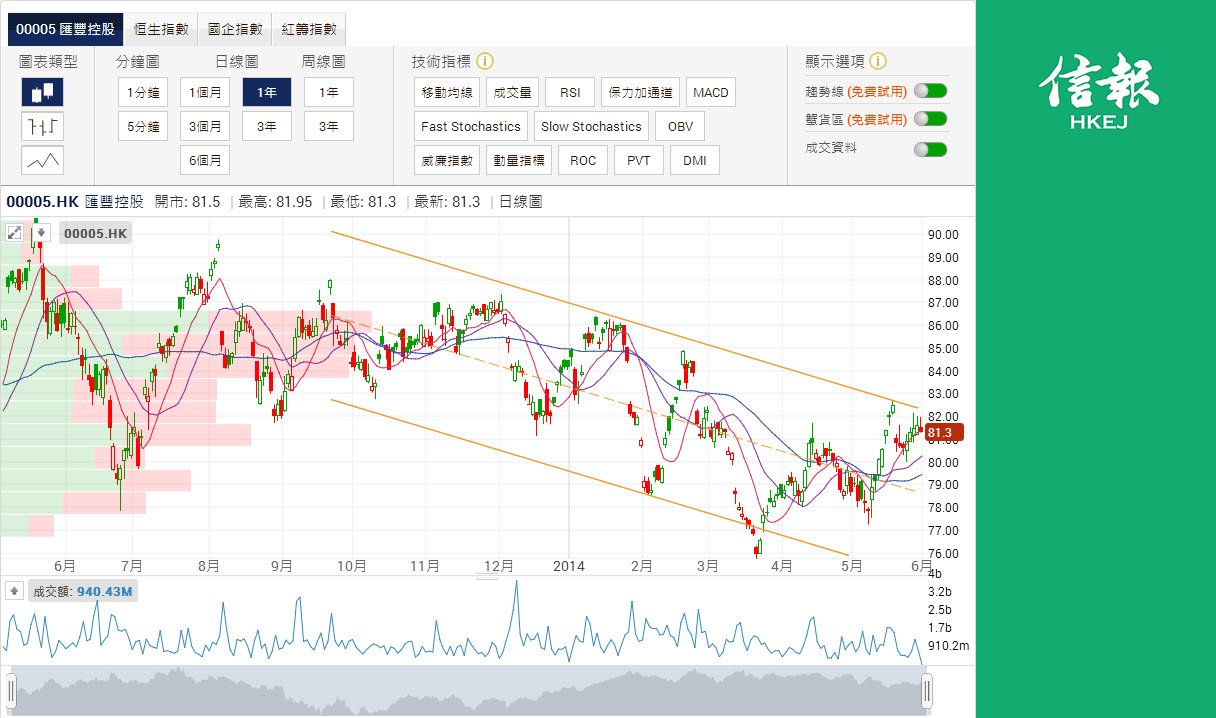
Task: Add the 保力加通道 Bollinger indicator
Action: [x=641, y=93]
